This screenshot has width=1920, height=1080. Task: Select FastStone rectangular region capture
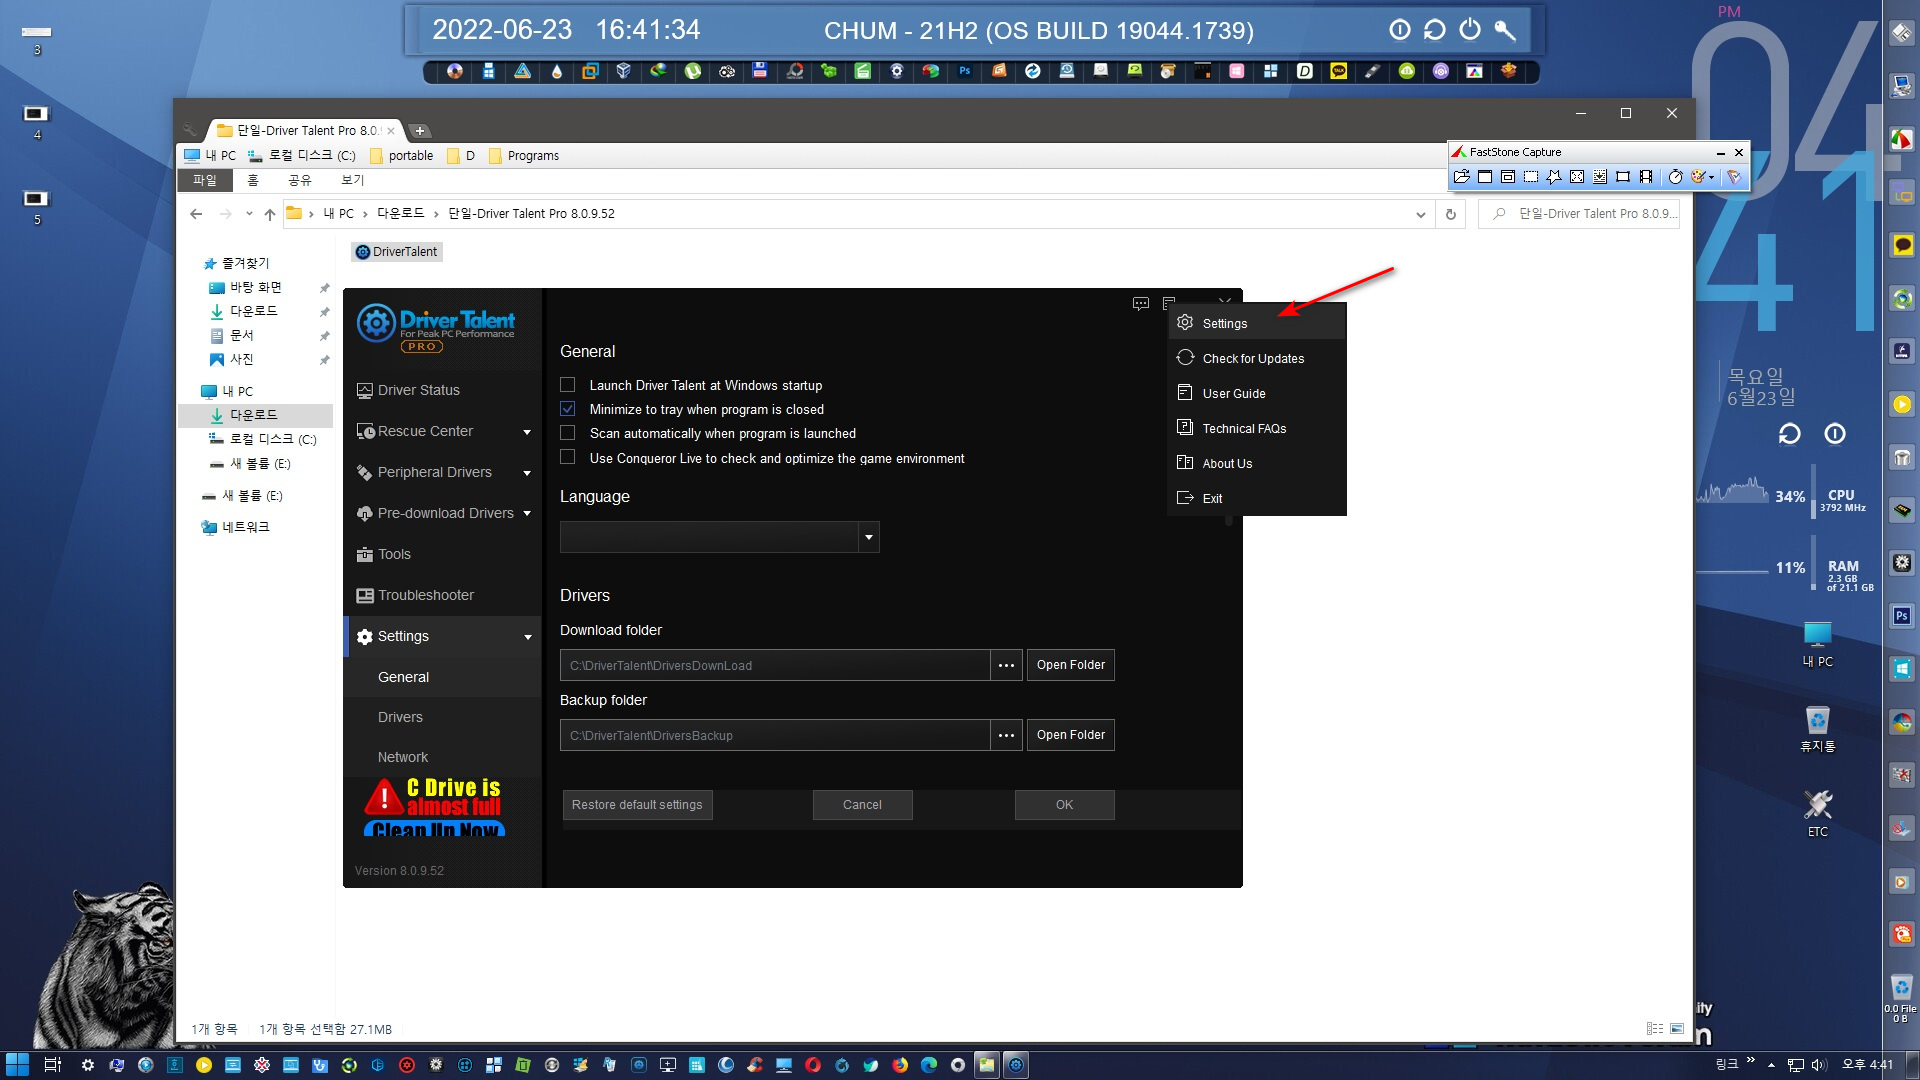click(x=1531, y=177)
